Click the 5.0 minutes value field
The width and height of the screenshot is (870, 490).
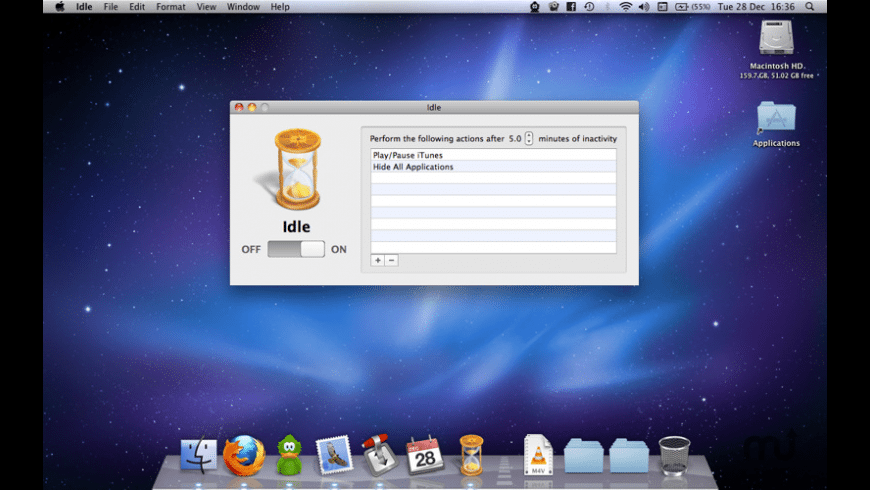(515, 138)
